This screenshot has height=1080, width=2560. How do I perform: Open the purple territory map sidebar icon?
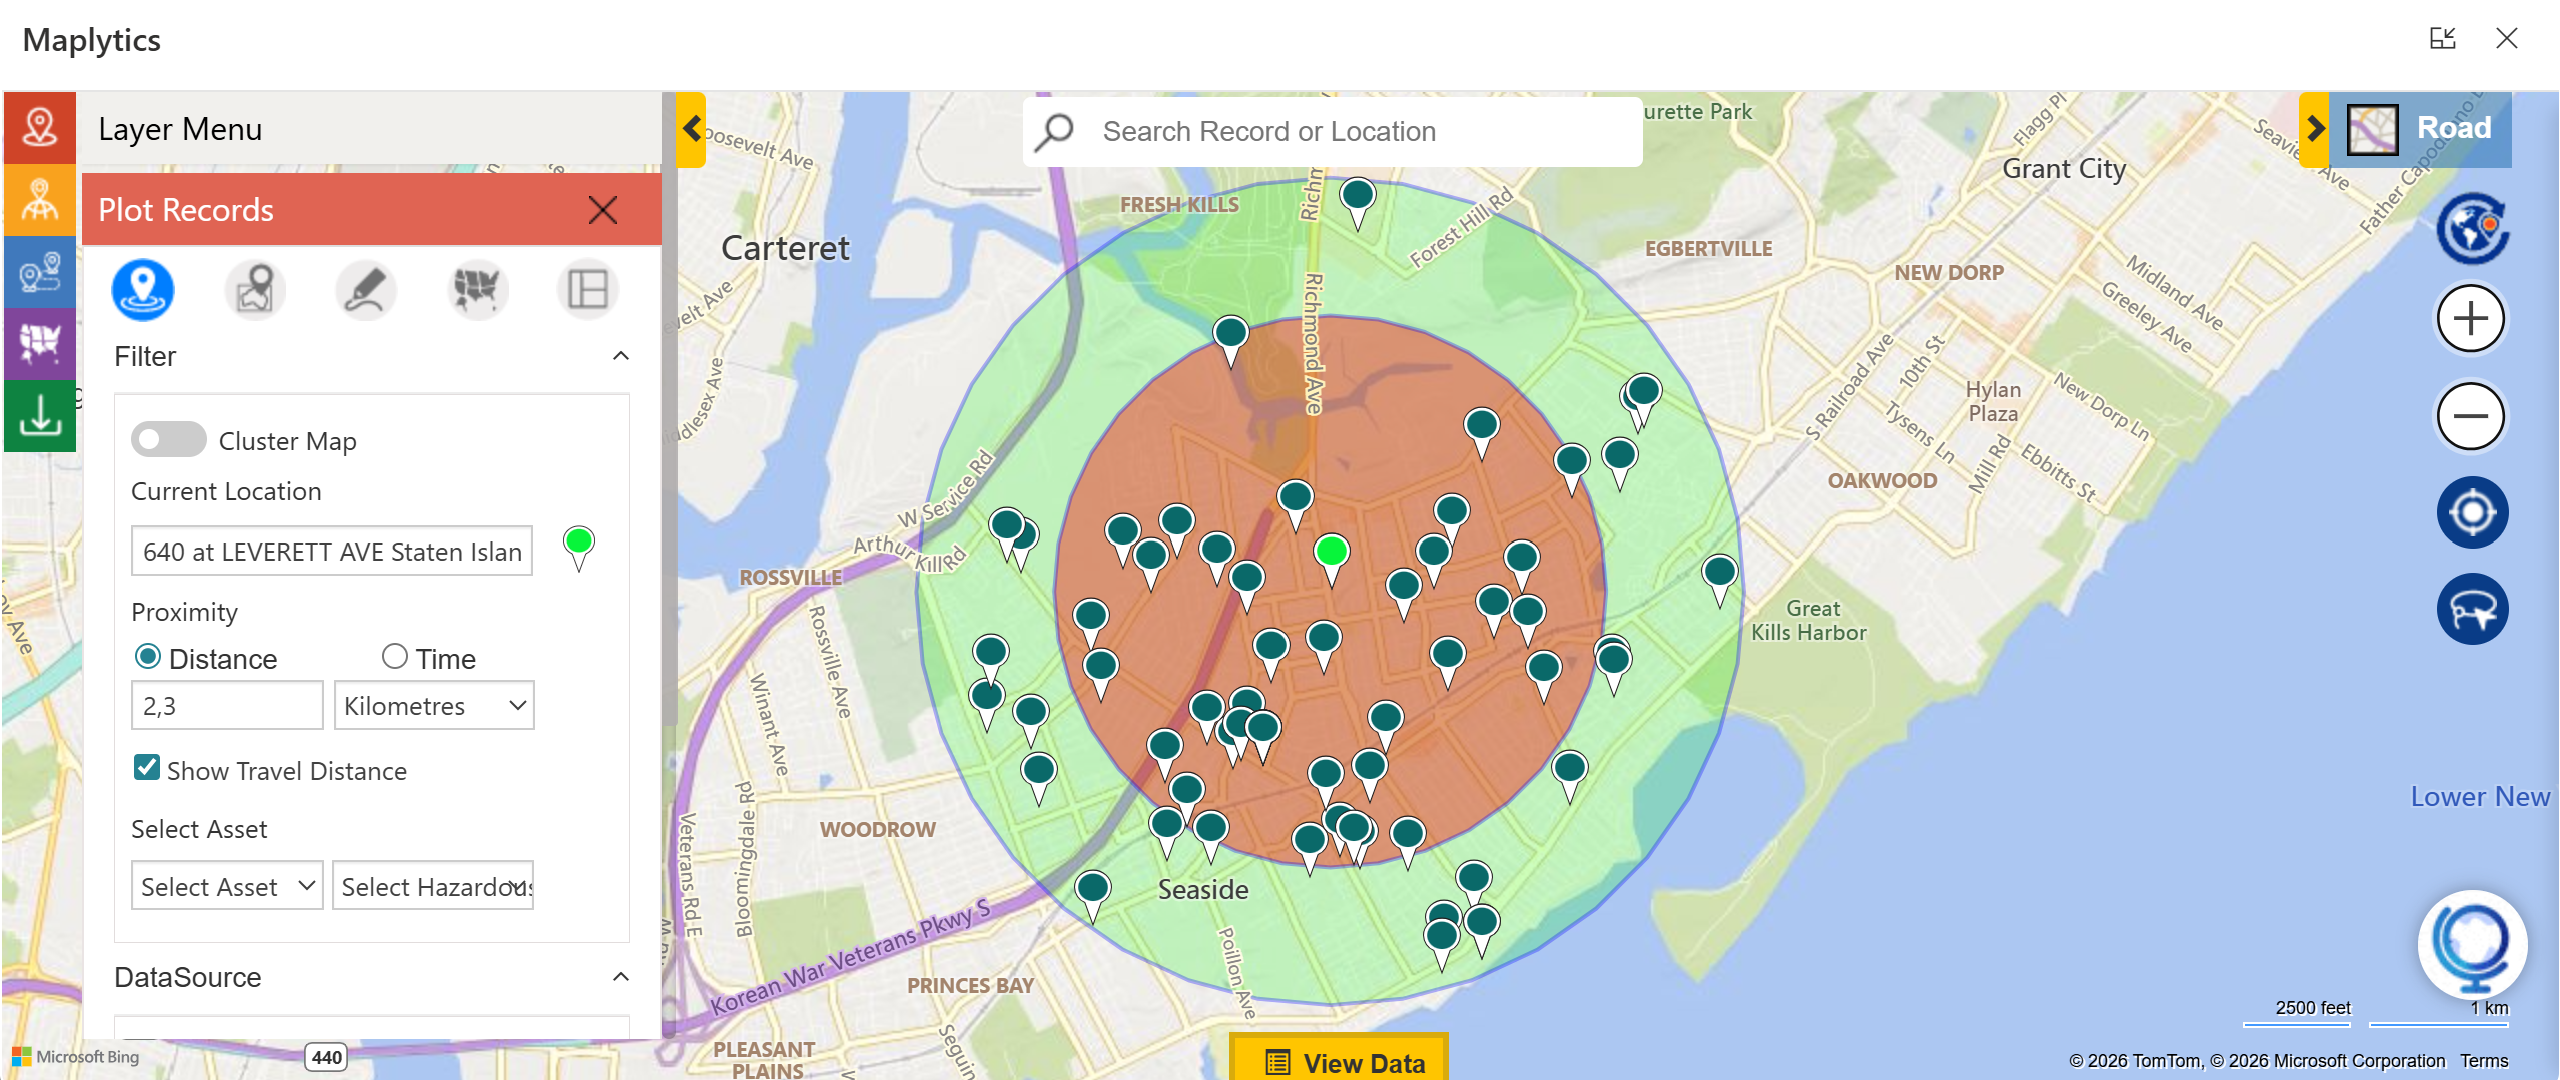[x=40, y=344]
